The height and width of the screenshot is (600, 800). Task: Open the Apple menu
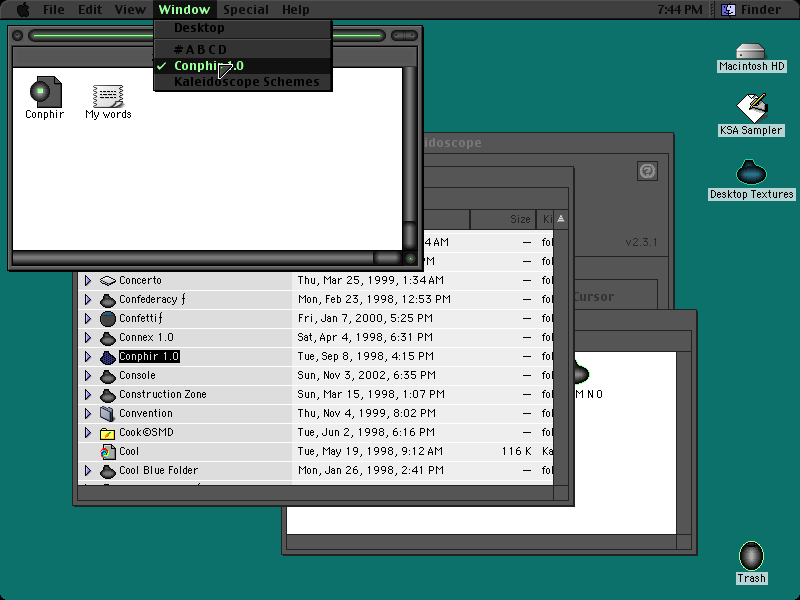23,10
